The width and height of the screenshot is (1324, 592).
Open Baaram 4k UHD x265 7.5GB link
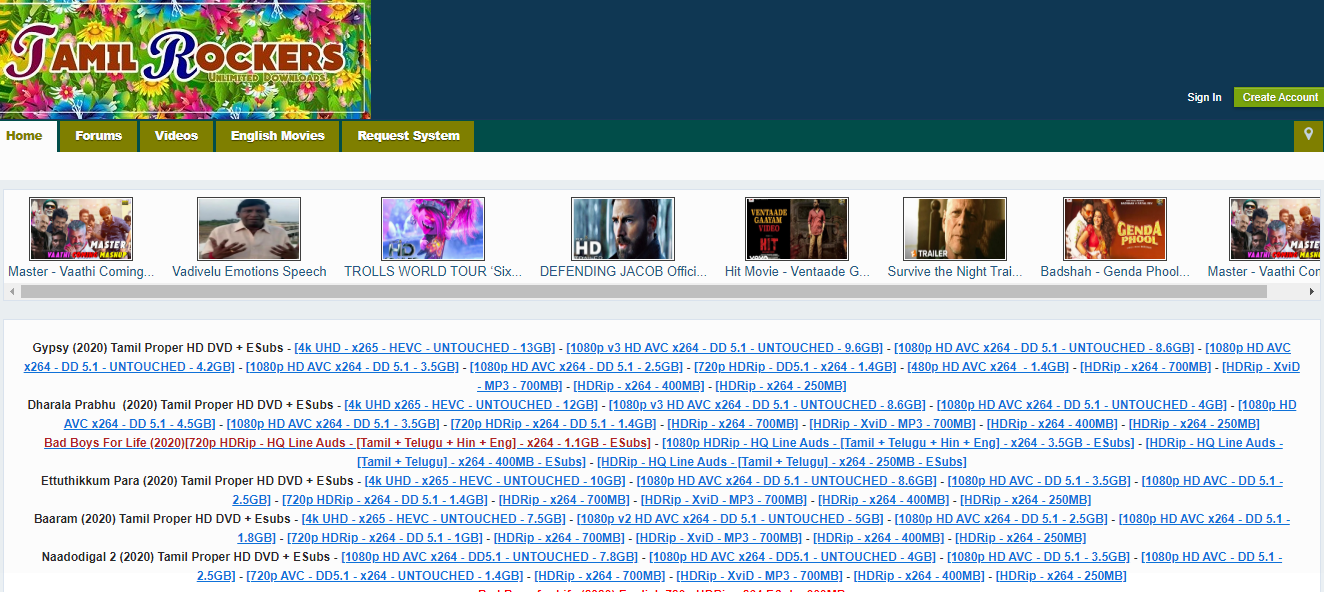tap(433, 519)
